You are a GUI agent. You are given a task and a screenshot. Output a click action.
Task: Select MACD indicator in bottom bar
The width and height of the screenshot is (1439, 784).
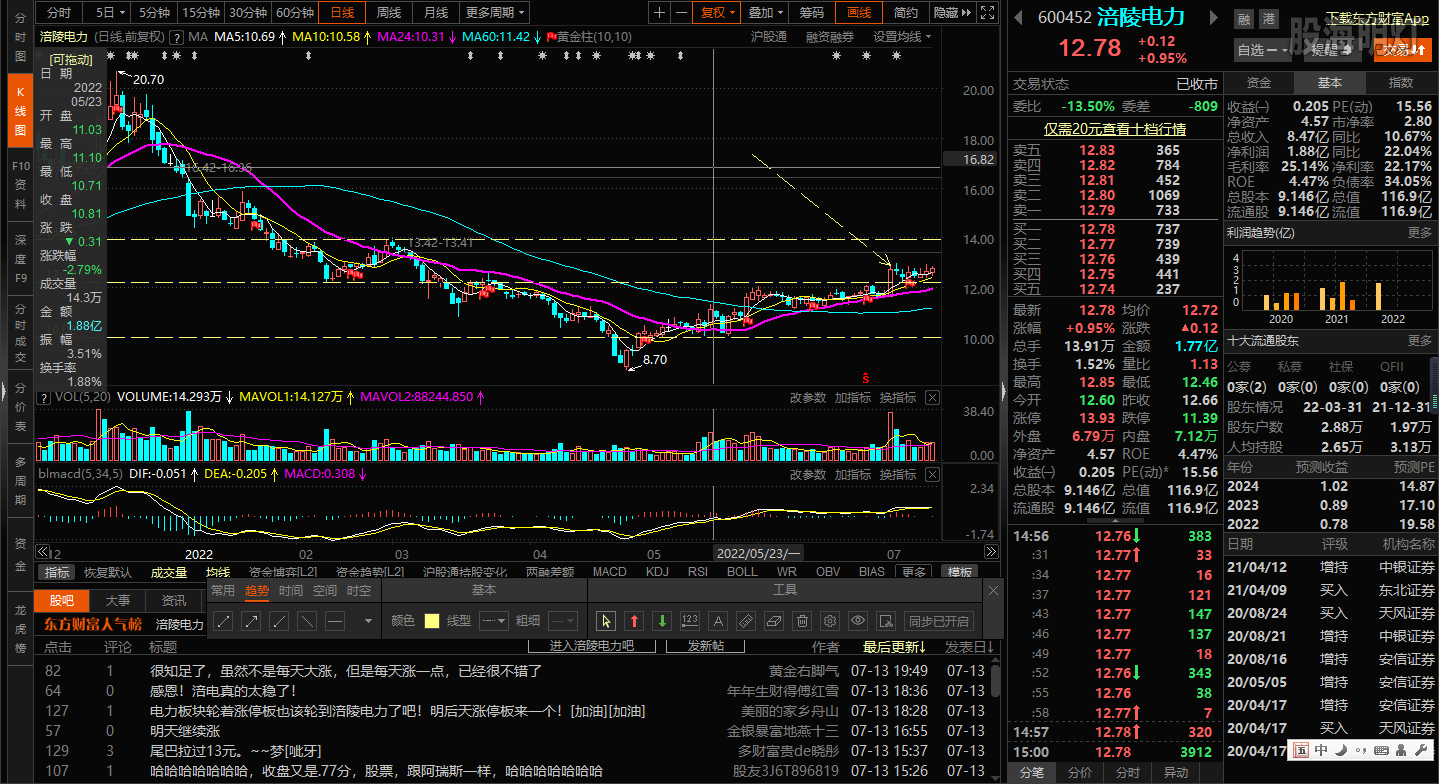click(x=609, y=572)
